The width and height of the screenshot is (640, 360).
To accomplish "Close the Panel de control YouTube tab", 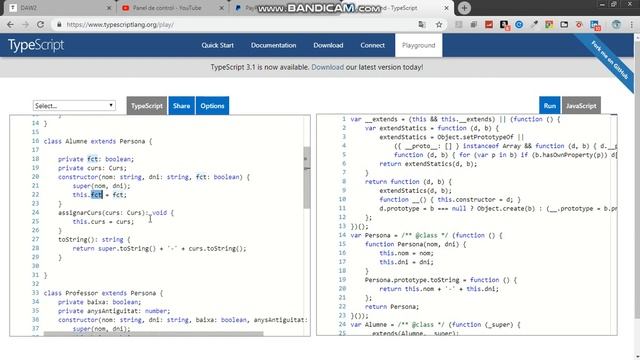I will (221, 8).
